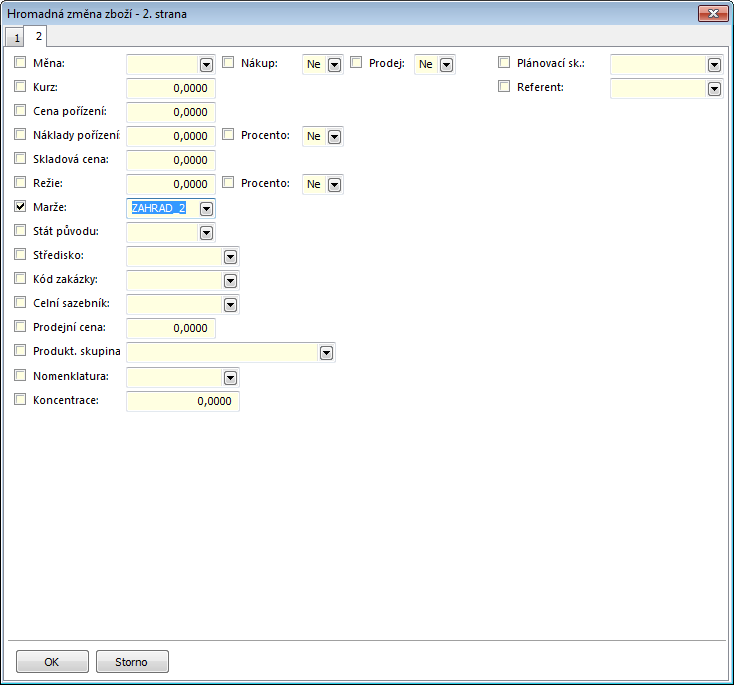Click the Cena pořízení value field
Screen dimensions: 734x685
pyautogui.click(x=171, y=112)
